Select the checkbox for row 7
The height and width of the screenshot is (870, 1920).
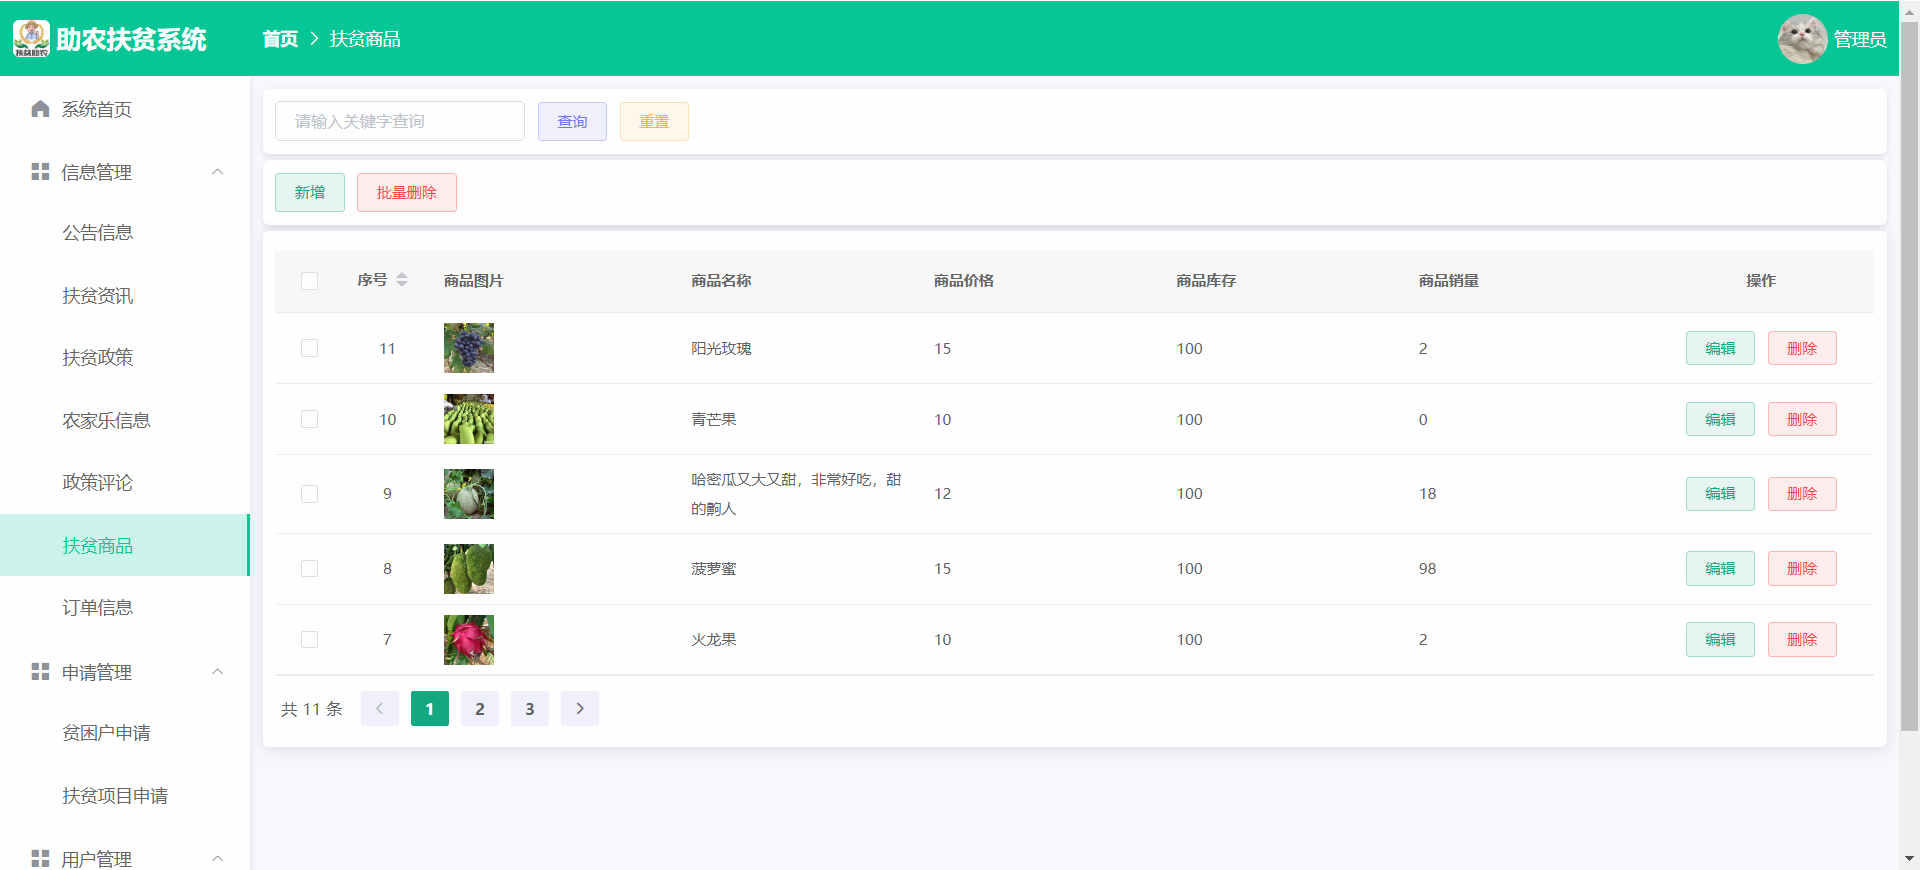310,640
